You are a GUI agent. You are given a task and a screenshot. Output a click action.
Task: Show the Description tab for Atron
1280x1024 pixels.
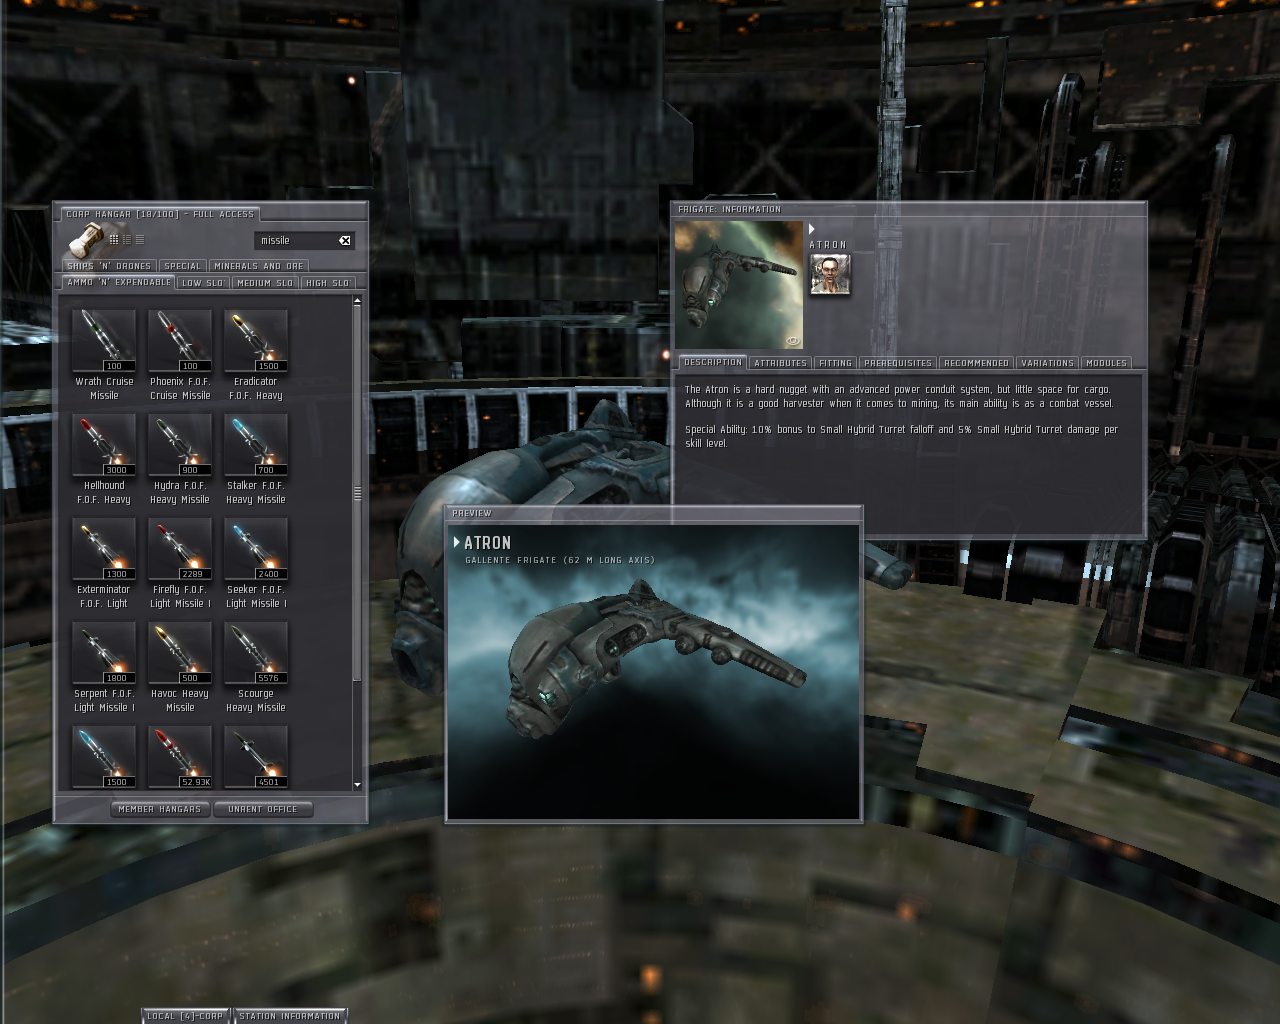[x=713, y=362]
